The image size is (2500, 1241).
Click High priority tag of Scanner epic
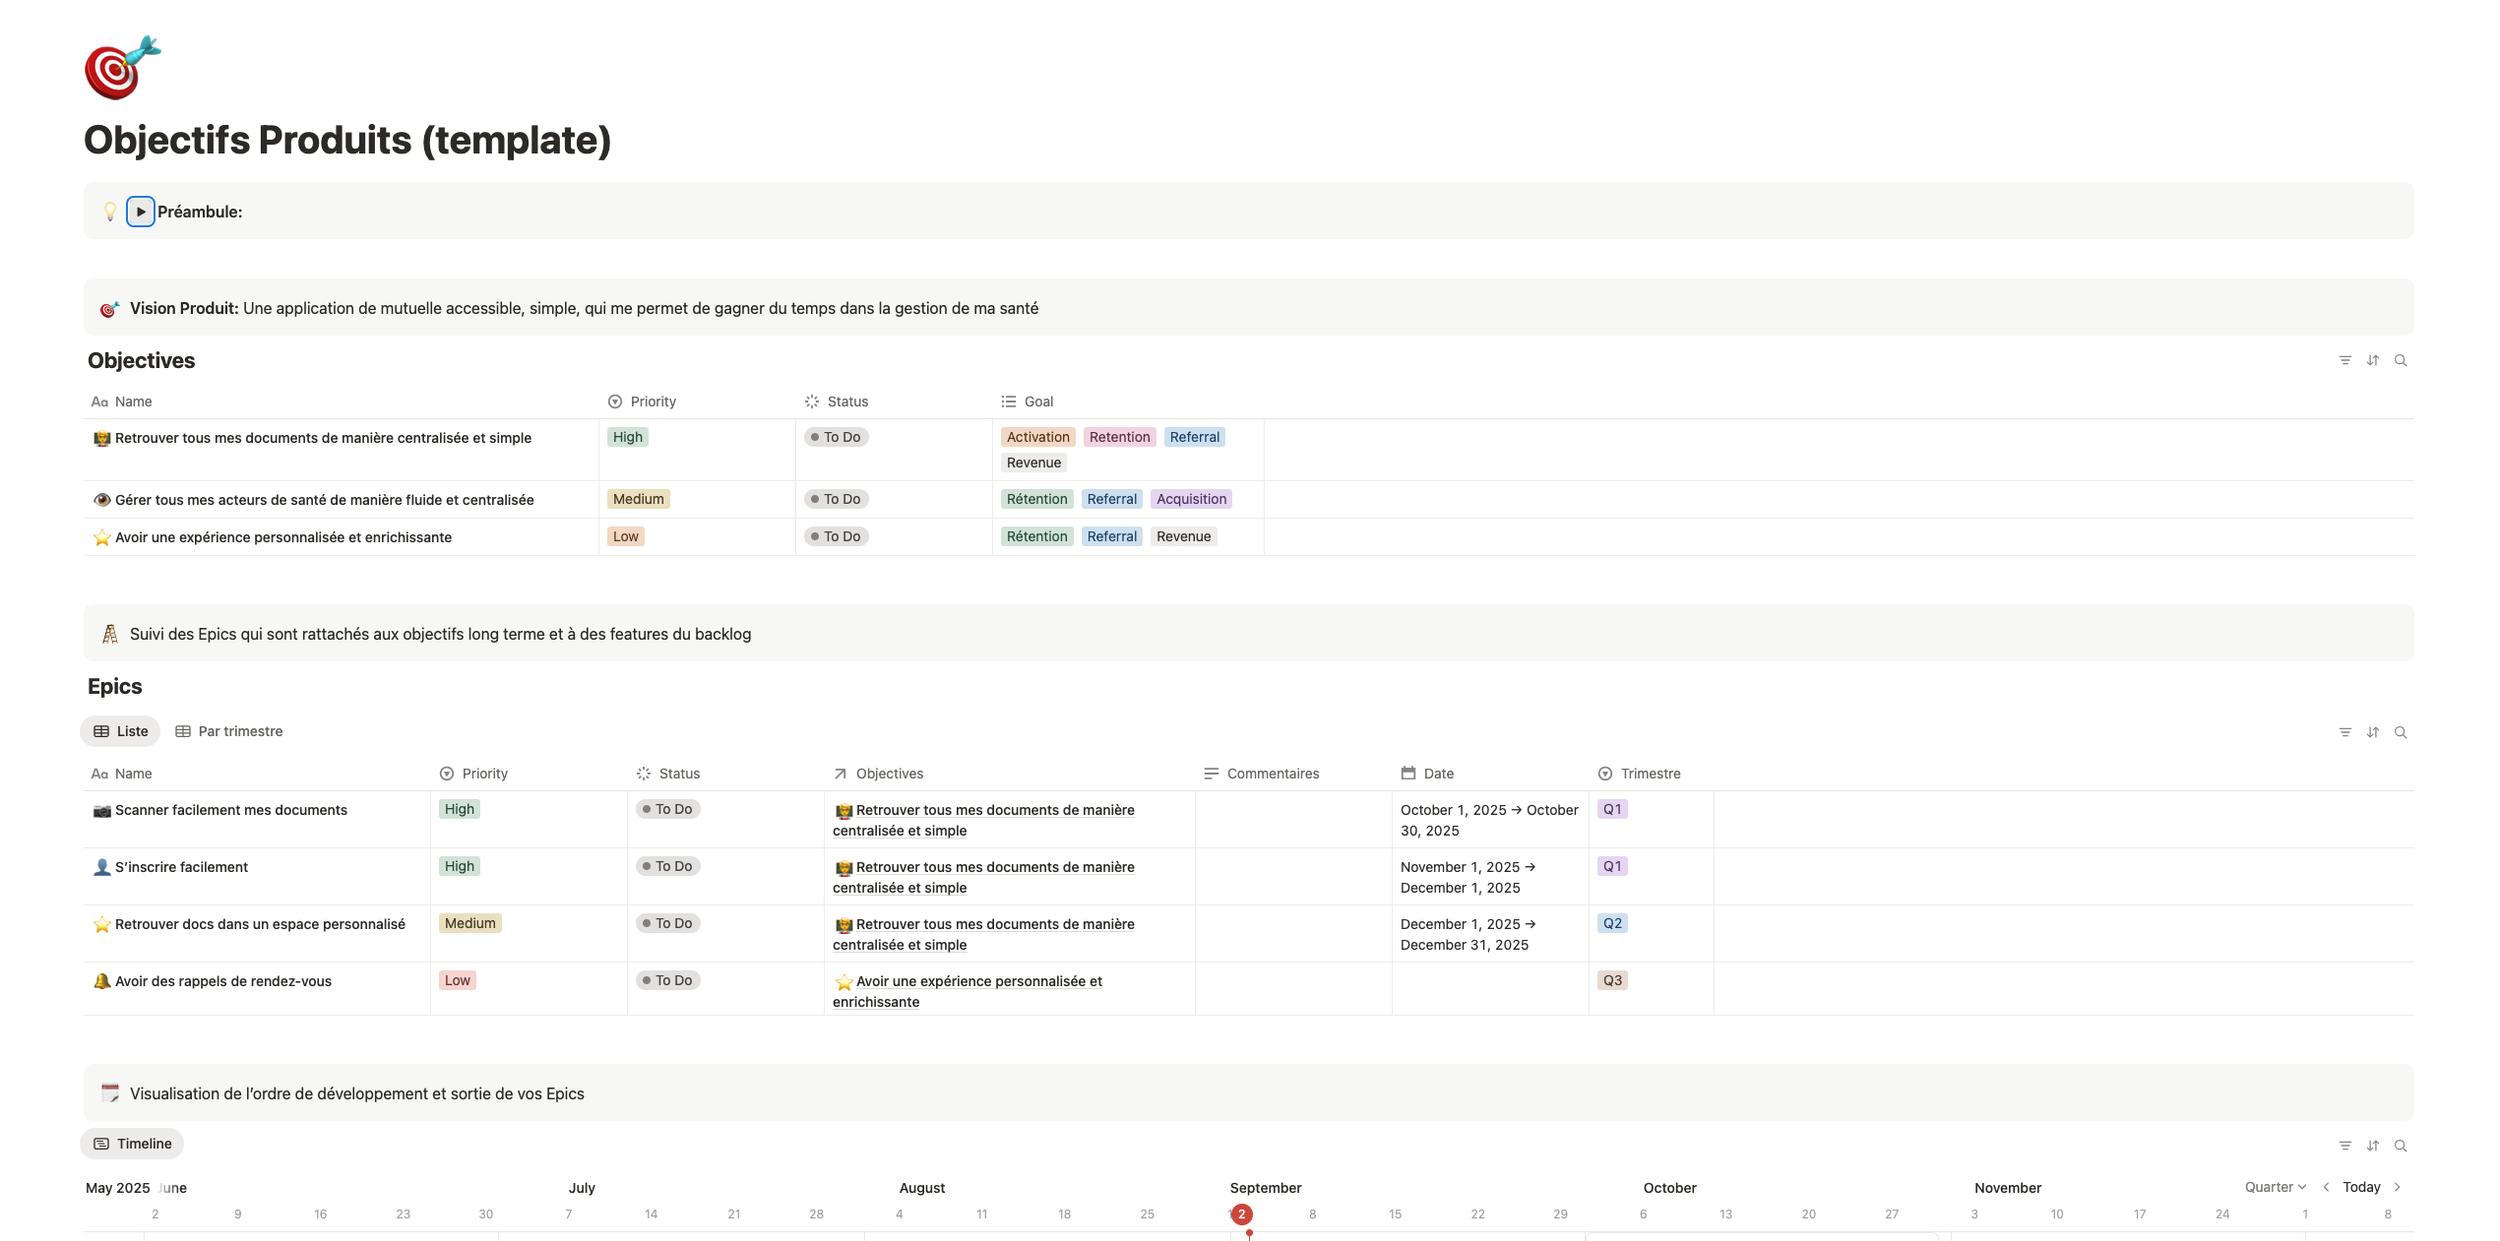pos(459,809)
